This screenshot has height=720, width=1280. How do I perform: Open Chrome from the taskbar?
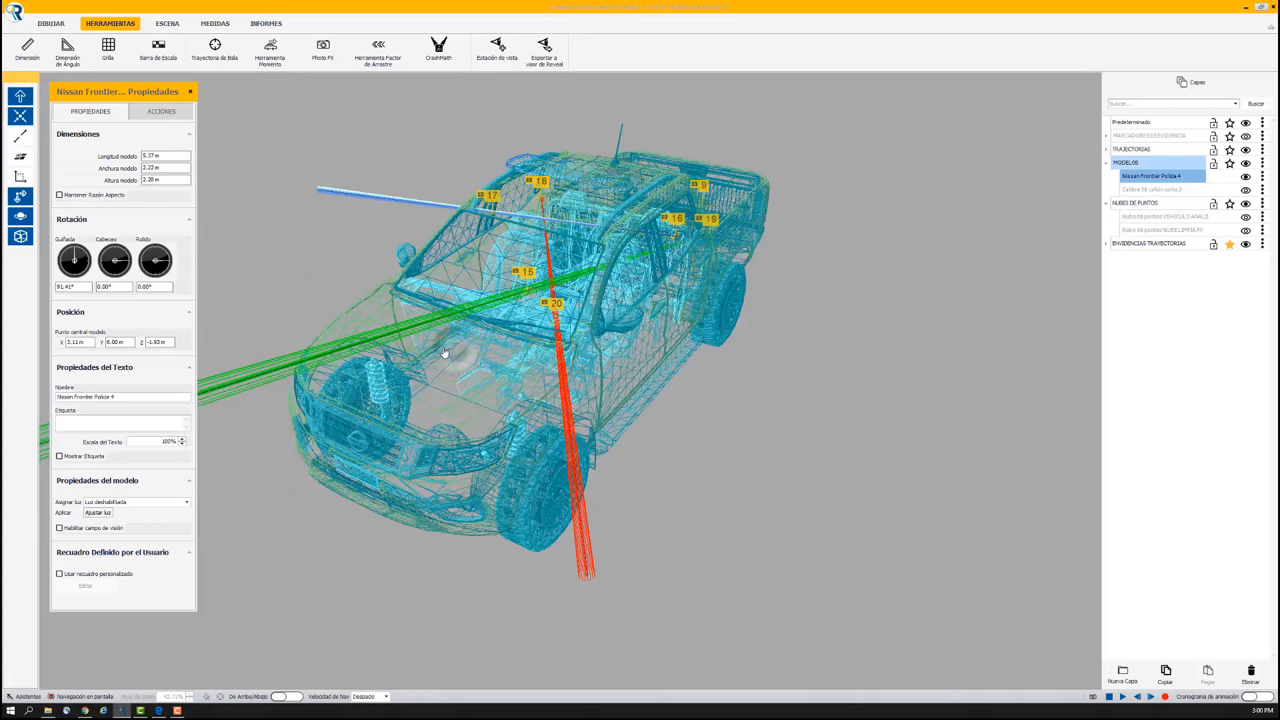[85, 711]
